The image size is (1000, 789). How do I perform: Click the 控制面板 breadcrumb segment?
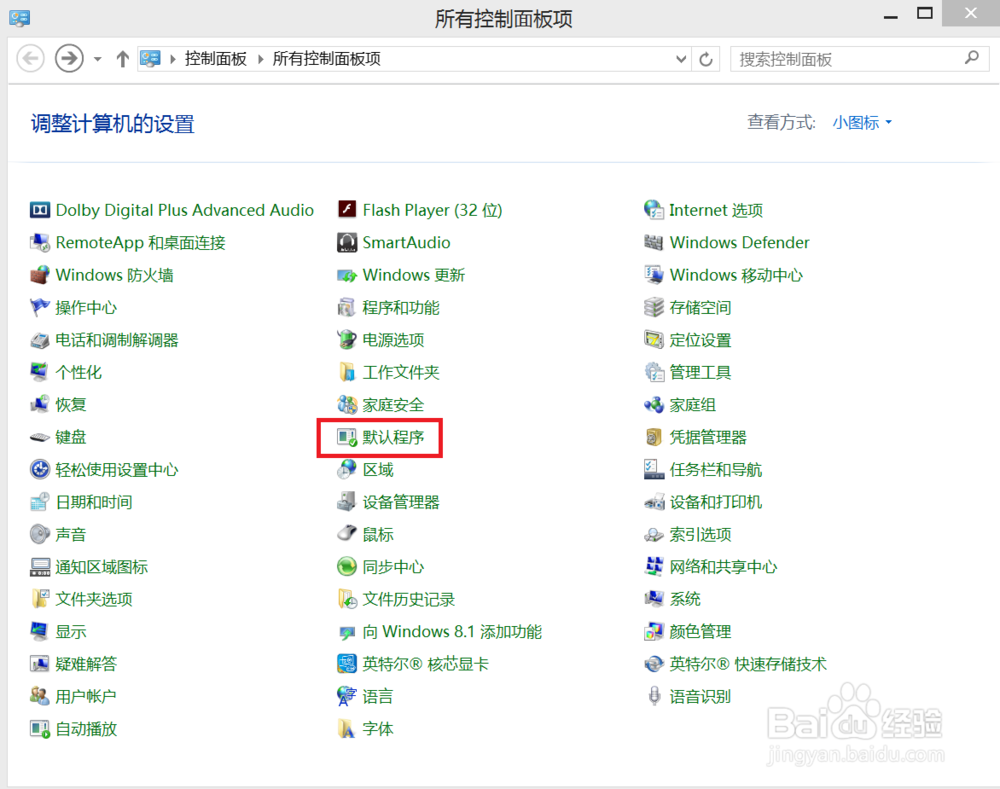point(216,59)
